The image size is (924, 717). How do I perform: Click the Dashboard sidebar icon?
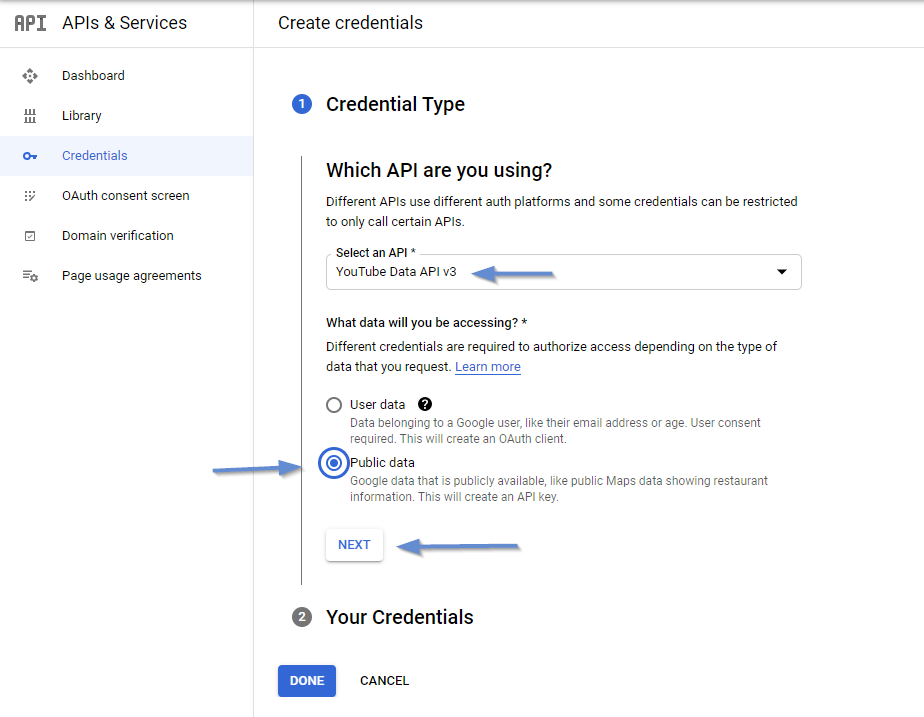[30, 76]
